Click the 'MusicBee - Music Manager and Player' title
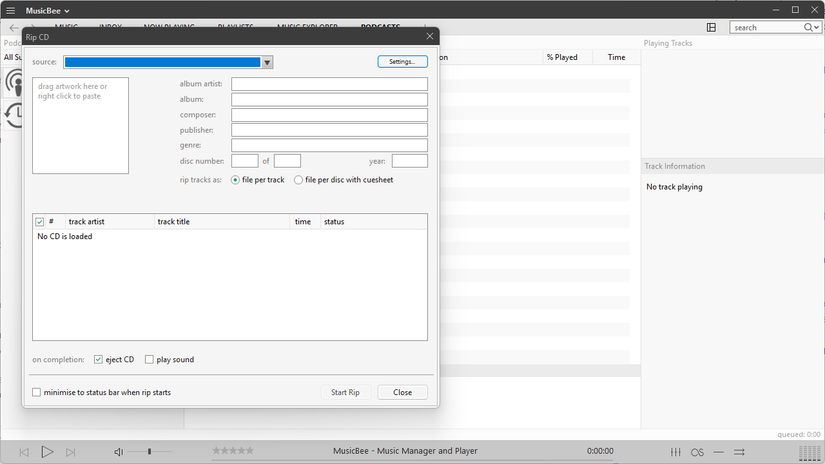The height and width of the screenshot is (464, 825). click(x=405, y=451)
